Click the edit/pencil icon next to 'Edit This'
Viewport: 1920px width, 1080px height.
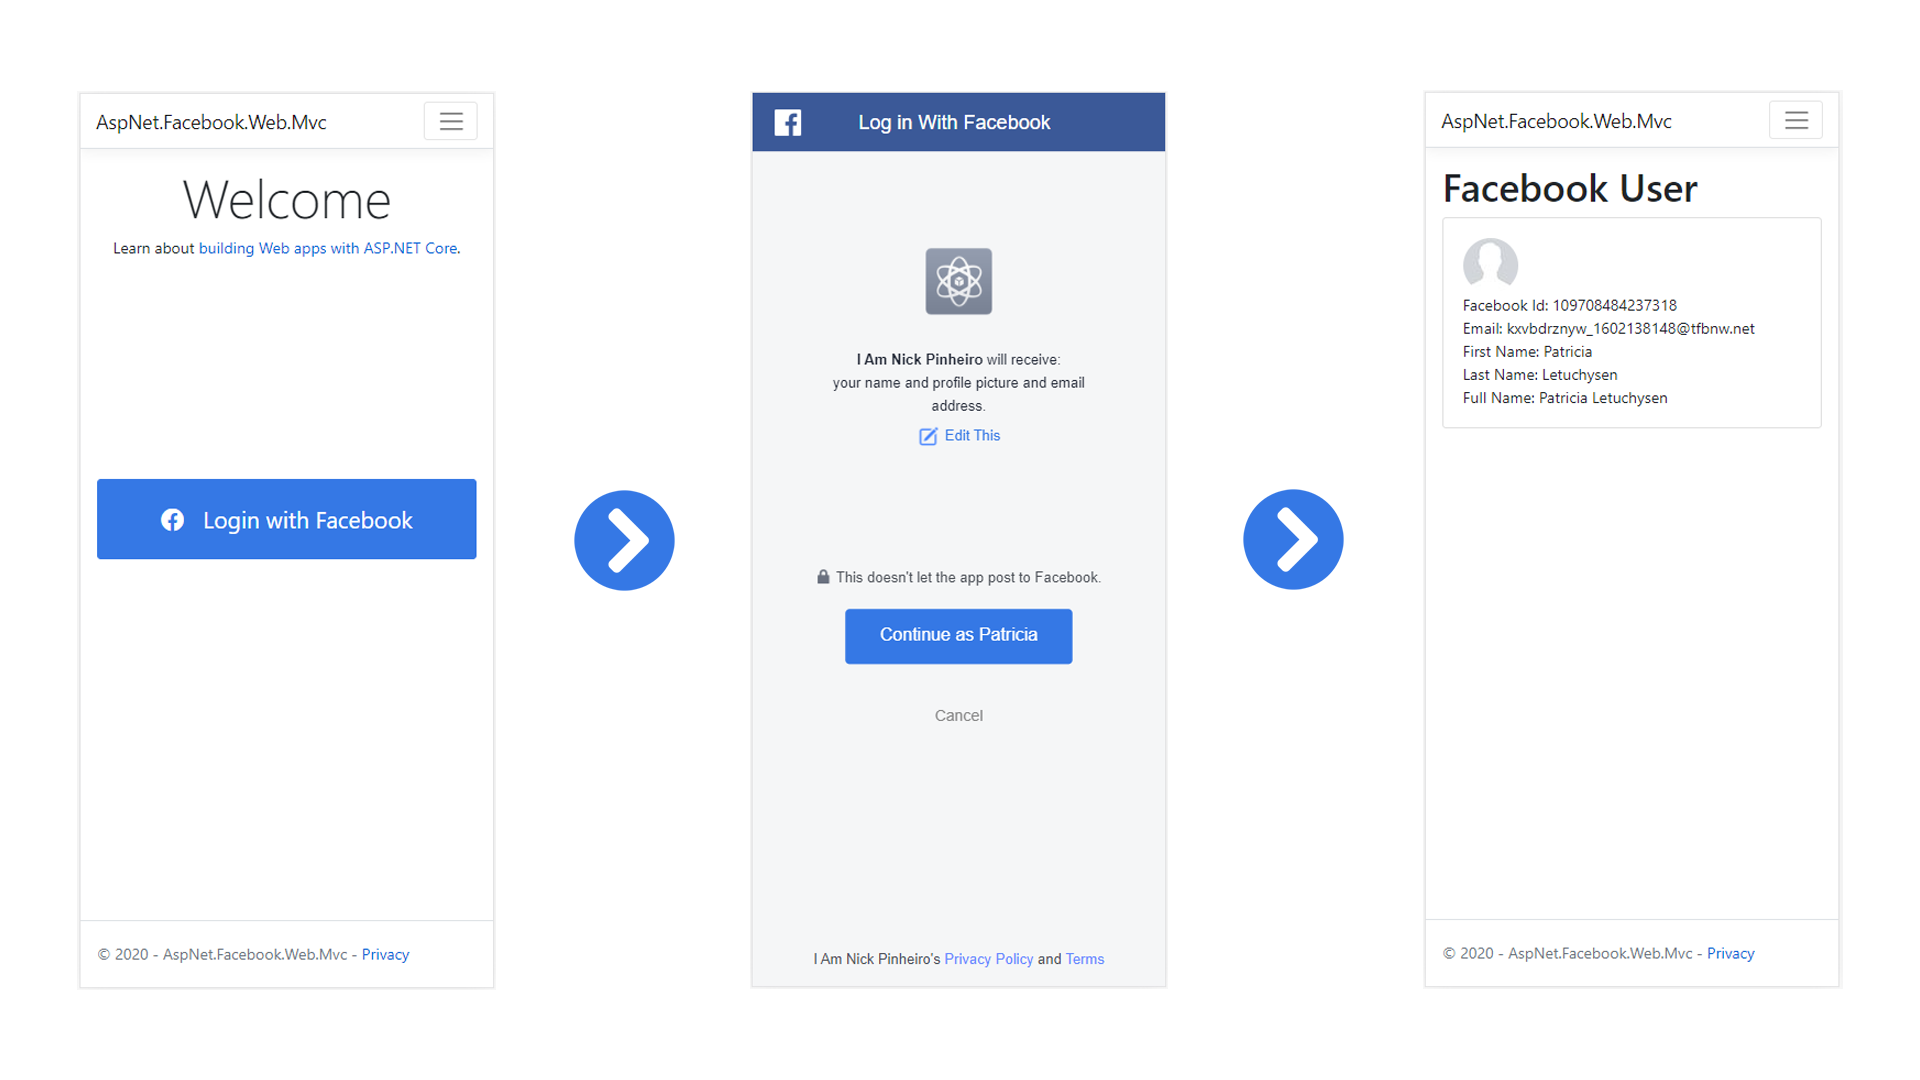[x=927, y=435]
